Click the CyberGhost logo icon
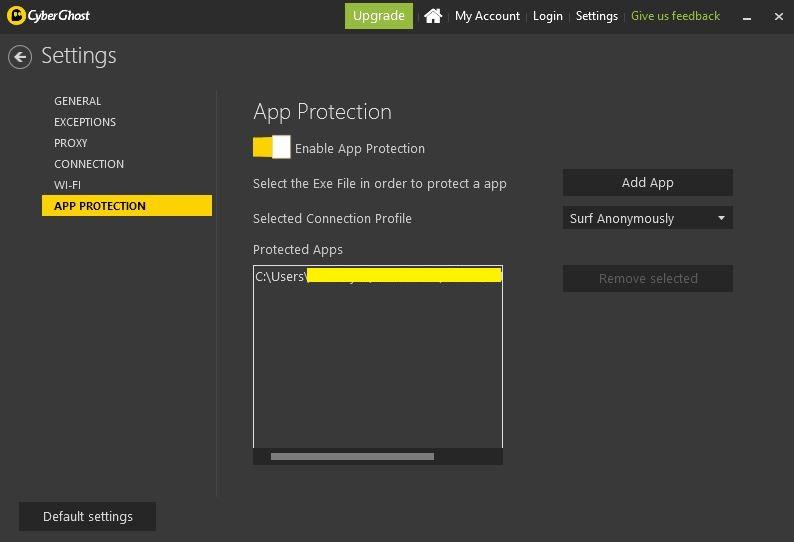Screen dimensions: 794x542 click(16, 15)
